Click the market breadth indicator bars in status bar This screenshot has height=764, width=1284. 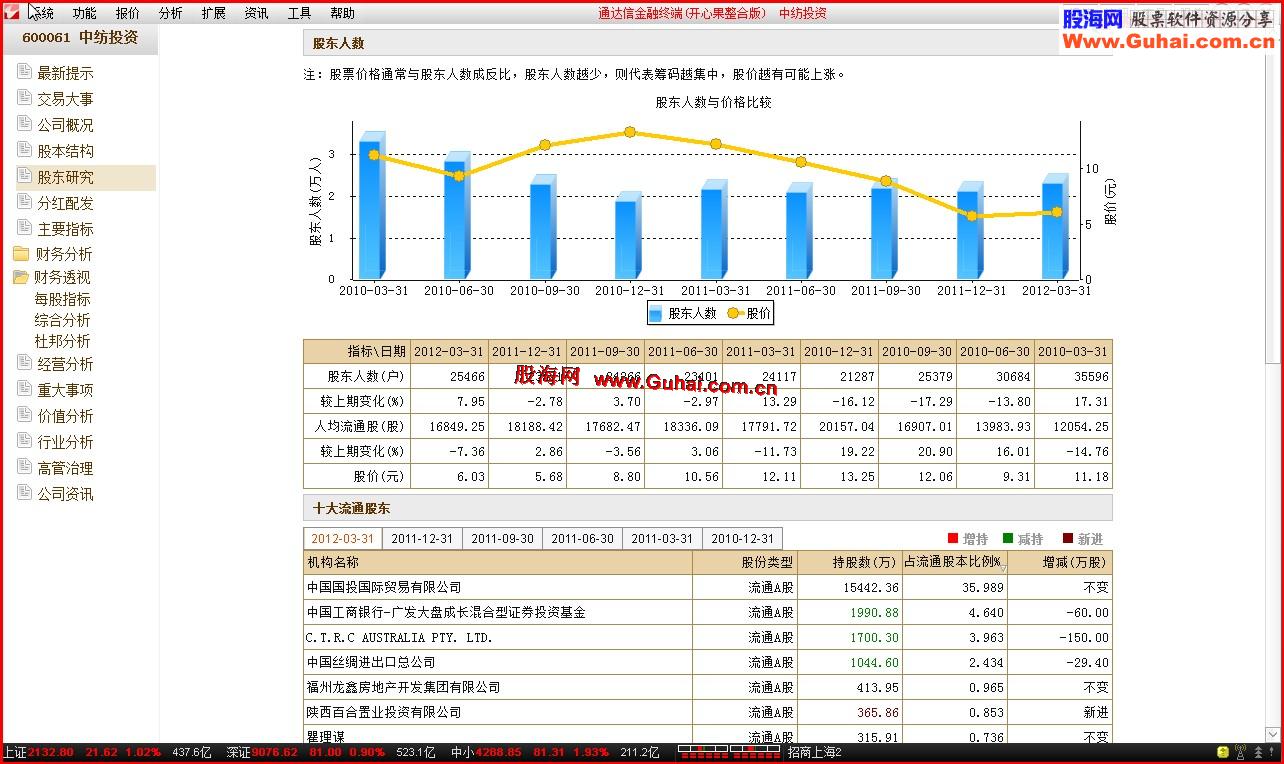pos(728,752)
